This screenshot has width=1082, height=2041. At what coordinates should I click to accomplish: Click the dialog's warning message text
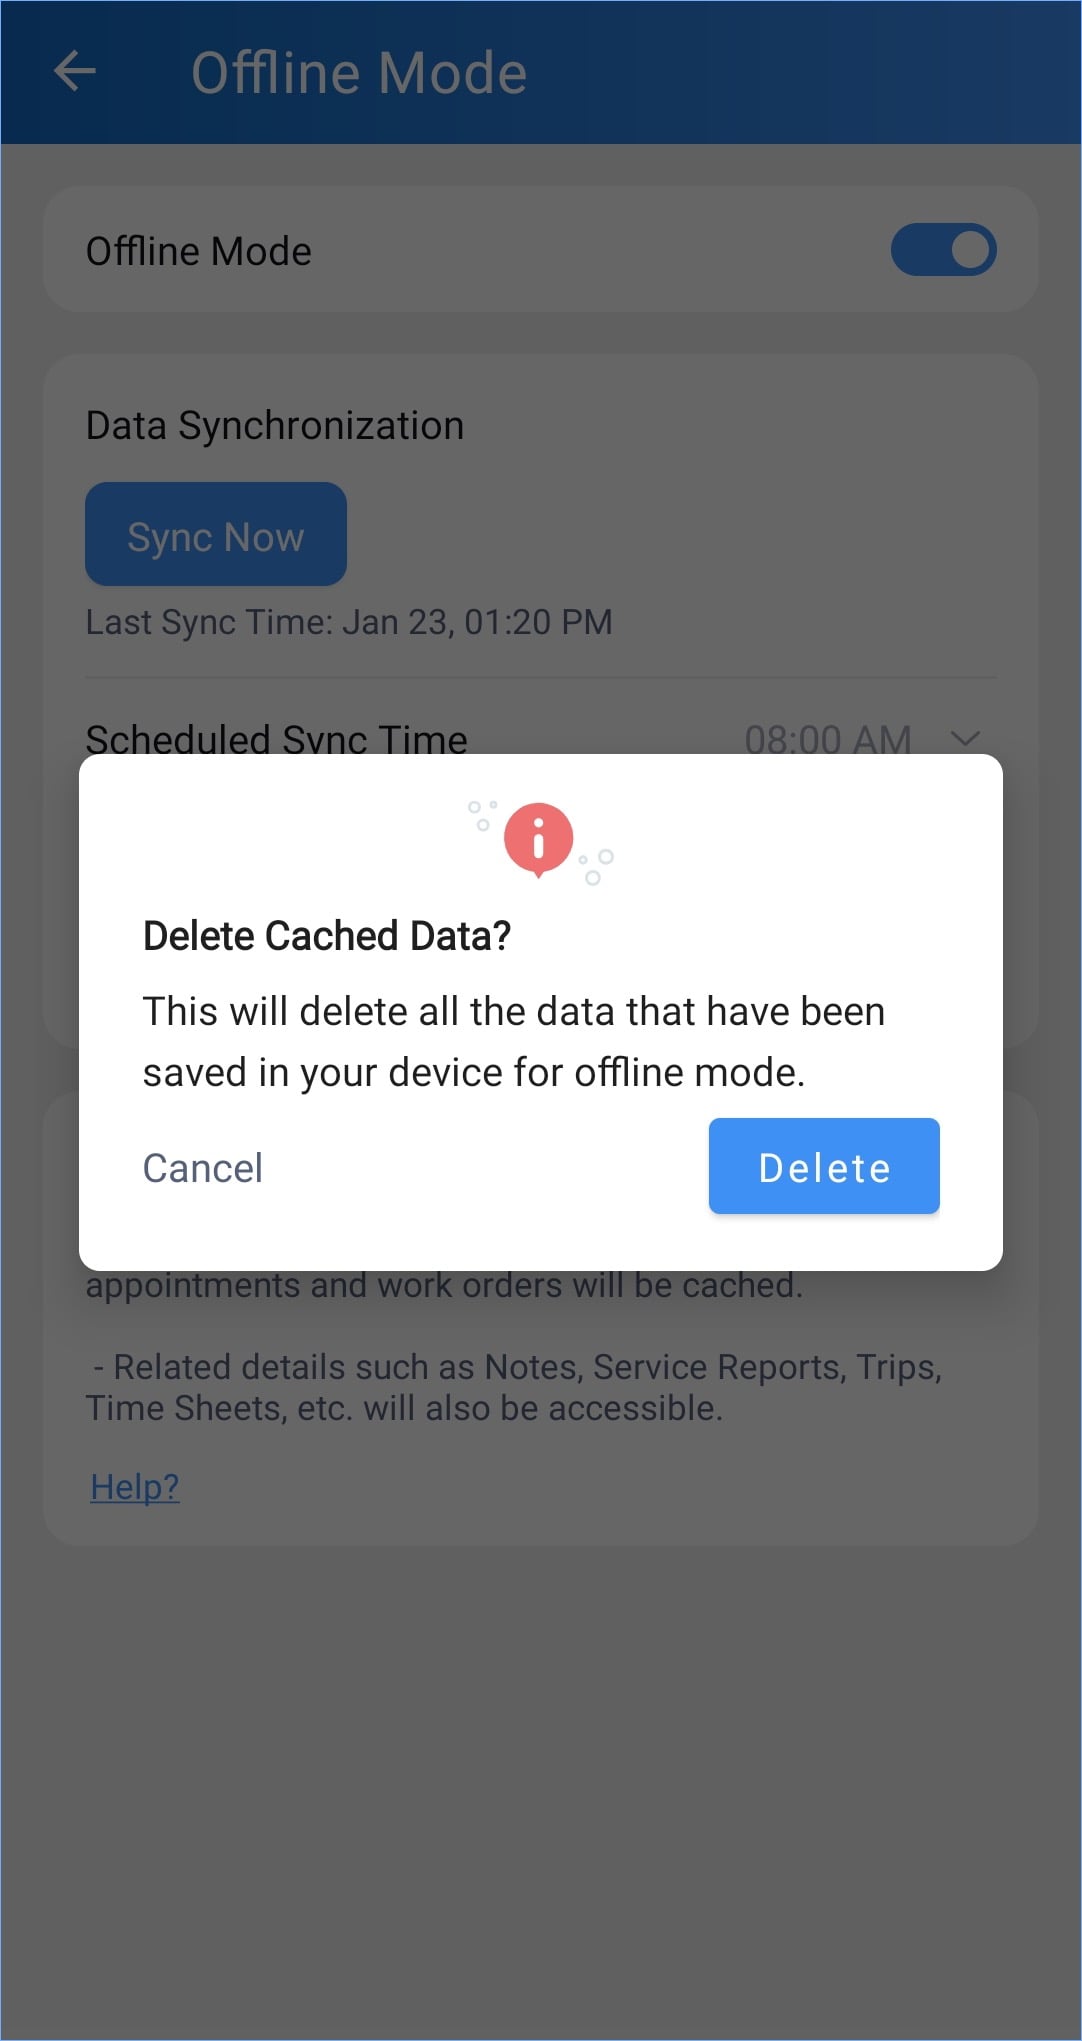513,1042
